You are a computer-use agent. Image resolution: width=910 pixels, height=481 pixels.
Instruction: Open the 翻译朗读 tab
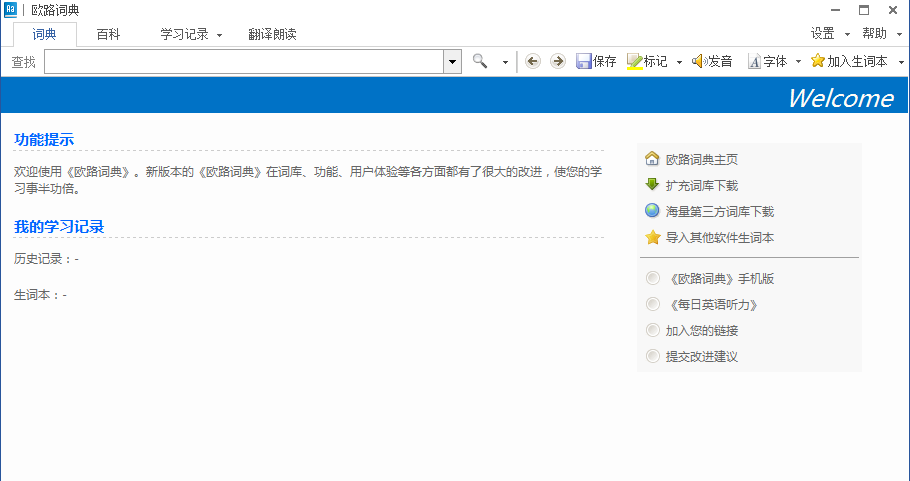pos(272,34)
